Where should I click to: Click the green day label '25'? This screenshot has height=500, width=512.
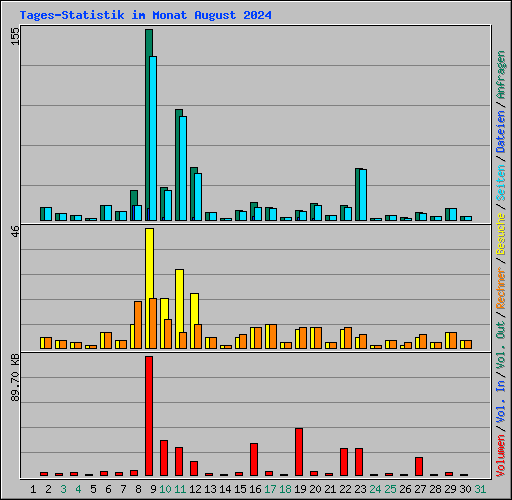(390, 489)
